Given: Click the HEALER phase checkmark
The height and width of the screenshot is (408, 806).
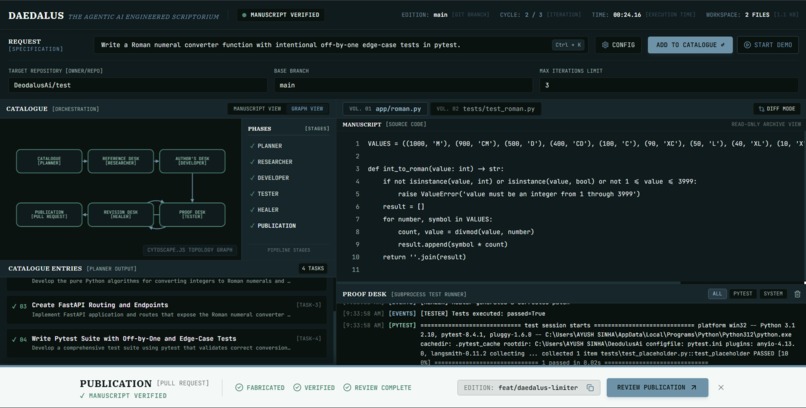Looking at the screenshot, I should pyautogui.click(x=252, y=210).
